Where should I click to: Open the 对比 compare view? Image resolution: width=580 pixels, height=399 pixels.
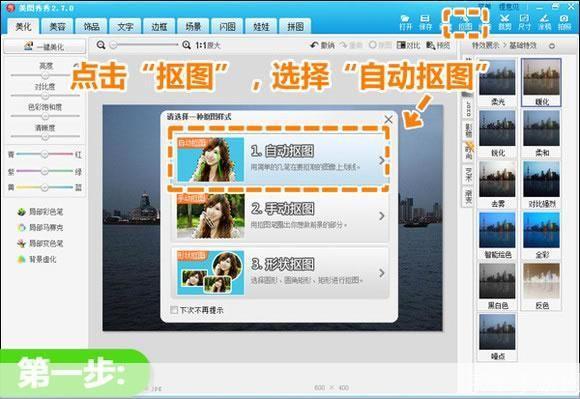pyautogui.click(x=408, y=45)
